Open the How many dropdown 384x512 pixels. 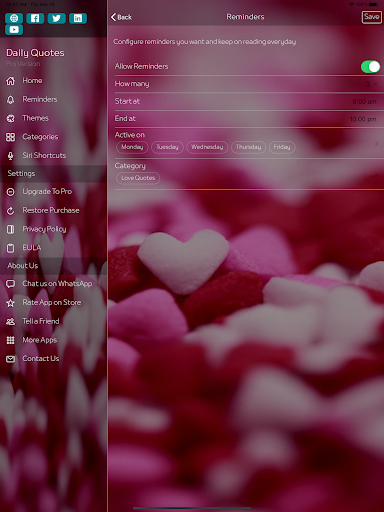click(x=371, y=84)
